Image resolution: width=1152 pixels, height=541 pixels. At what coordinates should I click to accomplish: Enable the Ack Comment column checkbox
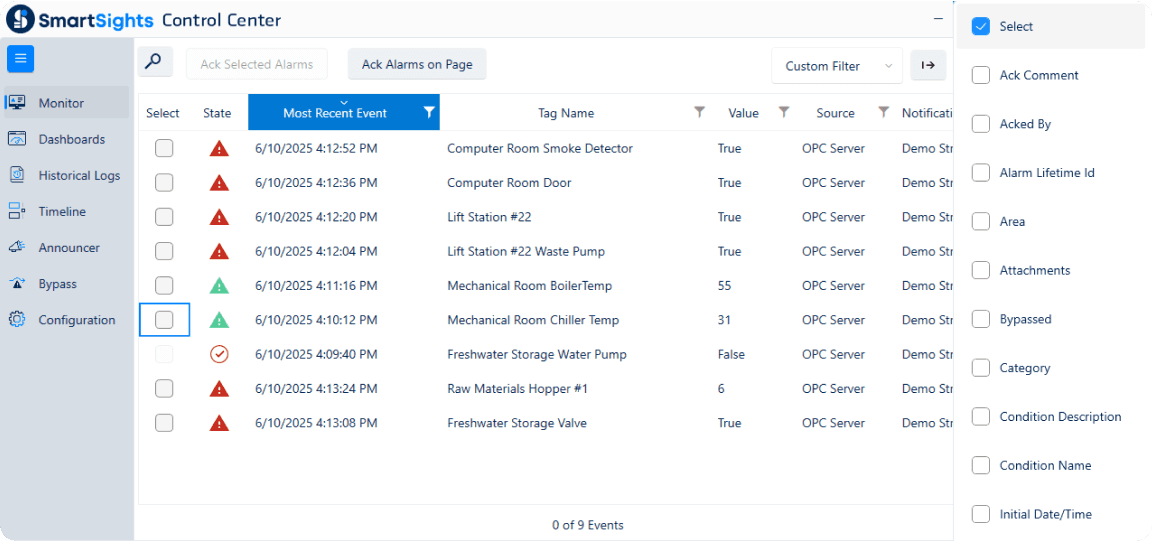[x=981, y=76]
